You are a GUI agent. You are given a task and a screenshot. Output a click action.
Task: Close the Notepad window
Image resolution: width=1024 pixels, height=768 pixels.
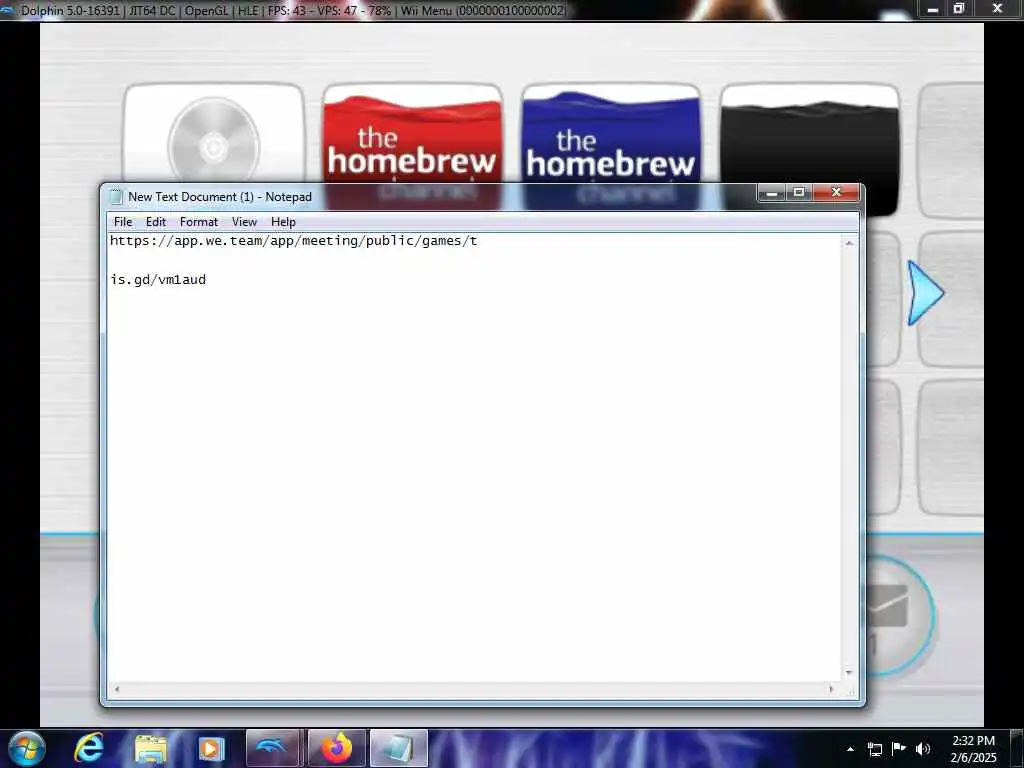click(837, 192)
